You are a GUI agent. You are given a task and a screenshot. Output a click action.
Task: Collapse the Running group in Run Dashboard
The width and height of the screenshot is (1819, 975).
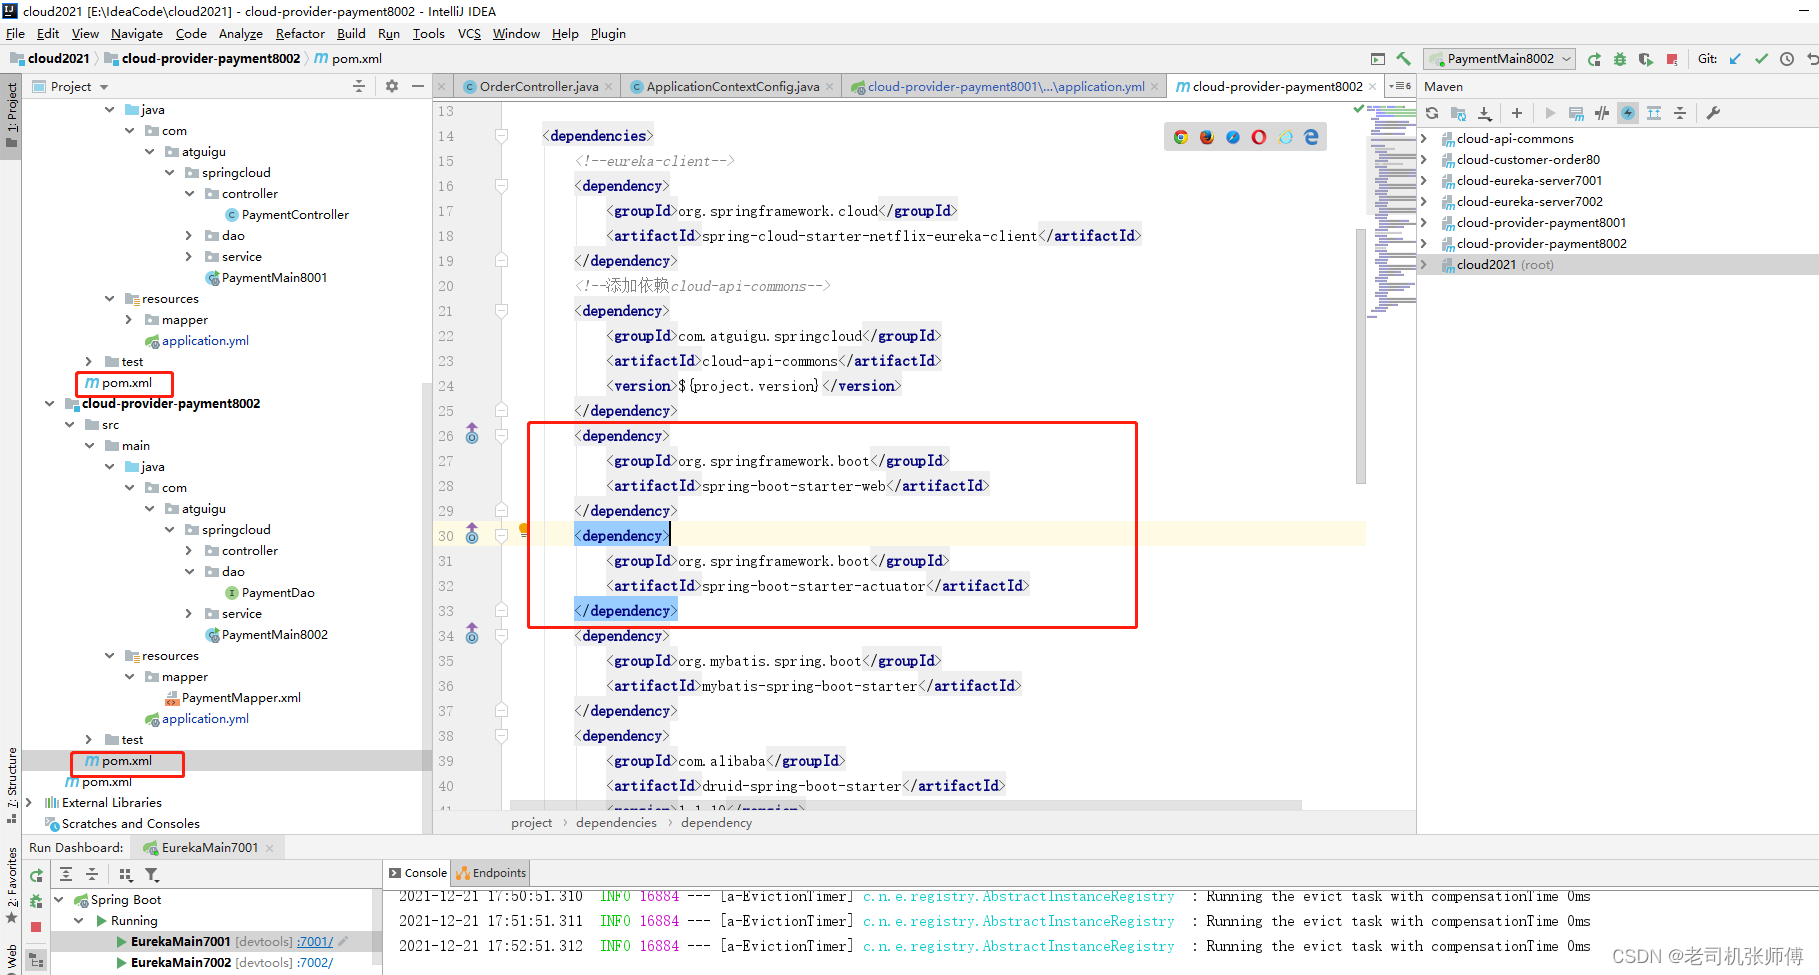point(79,921)
